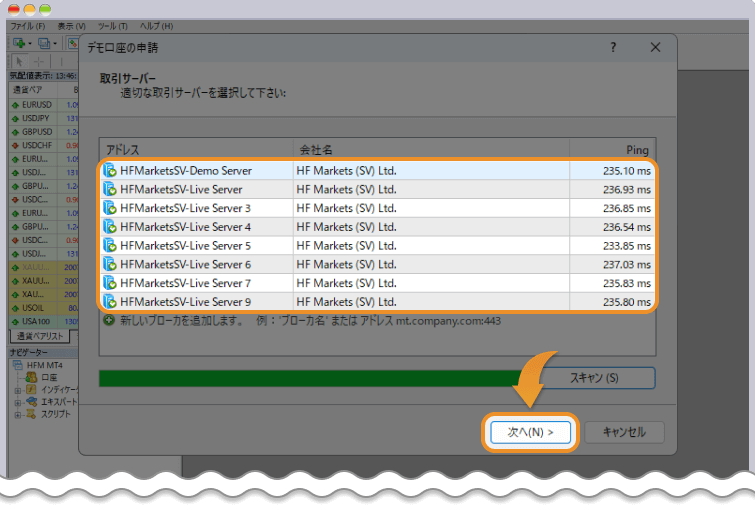Click the ? help button in dialog title
Image resolution: width=755 pixels, height=508 pixels.
pos(613,47)
